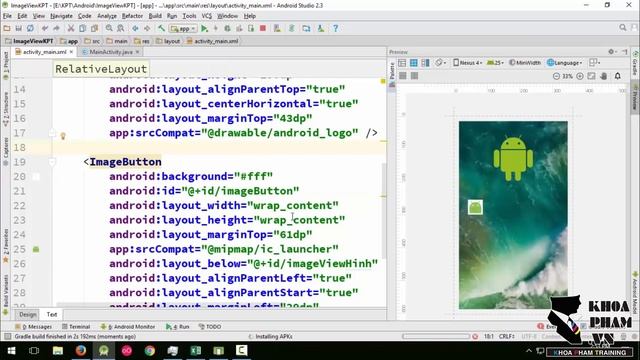
Task: Hide the Preview panel
Action: tap(625, 52)
